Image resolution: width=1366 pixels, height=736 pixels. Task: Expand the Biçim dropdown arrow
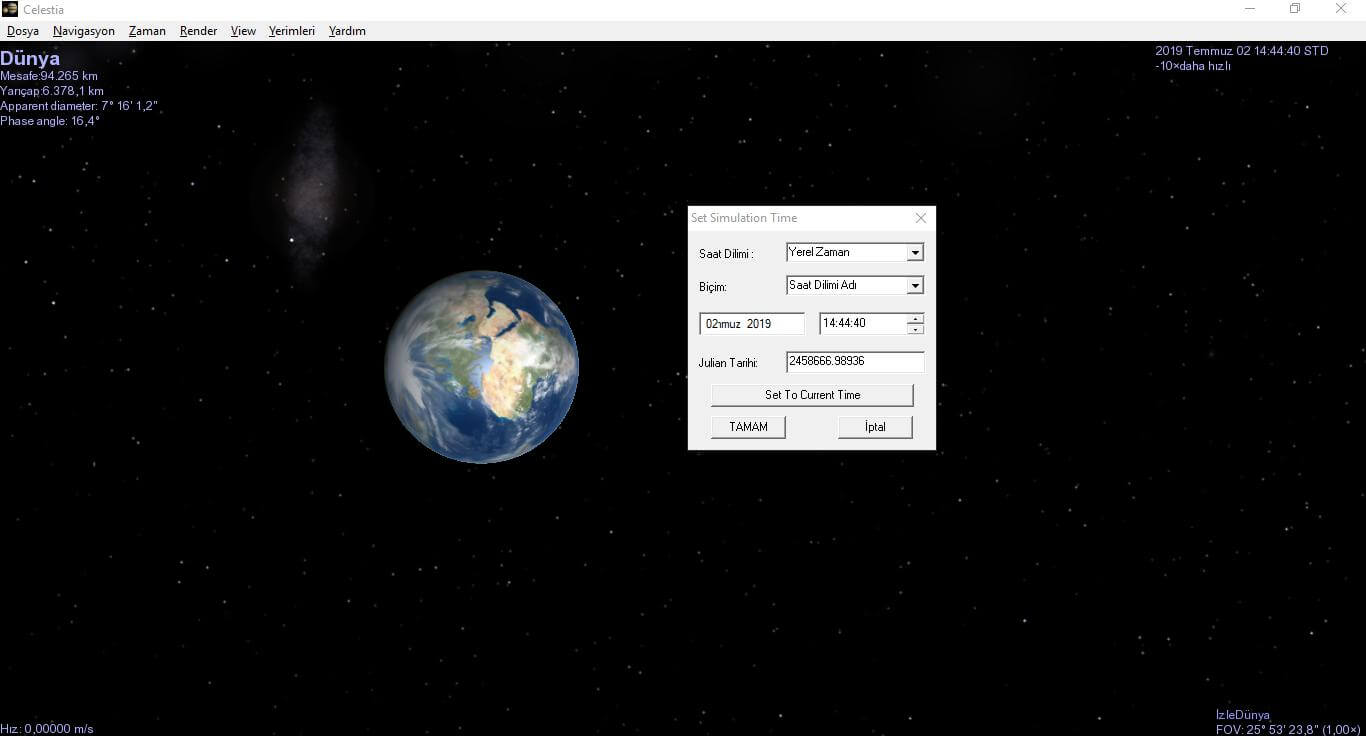coord(915,286)
